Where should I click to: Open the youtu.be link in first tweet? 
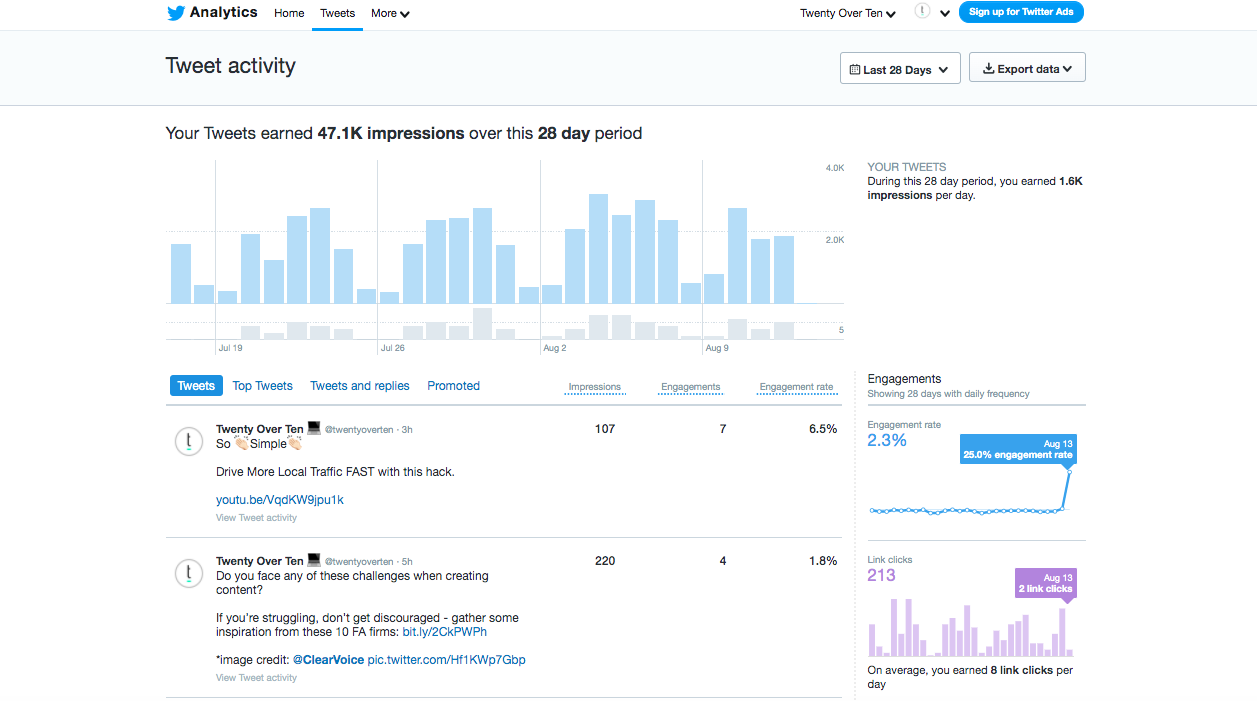point(280,499)
